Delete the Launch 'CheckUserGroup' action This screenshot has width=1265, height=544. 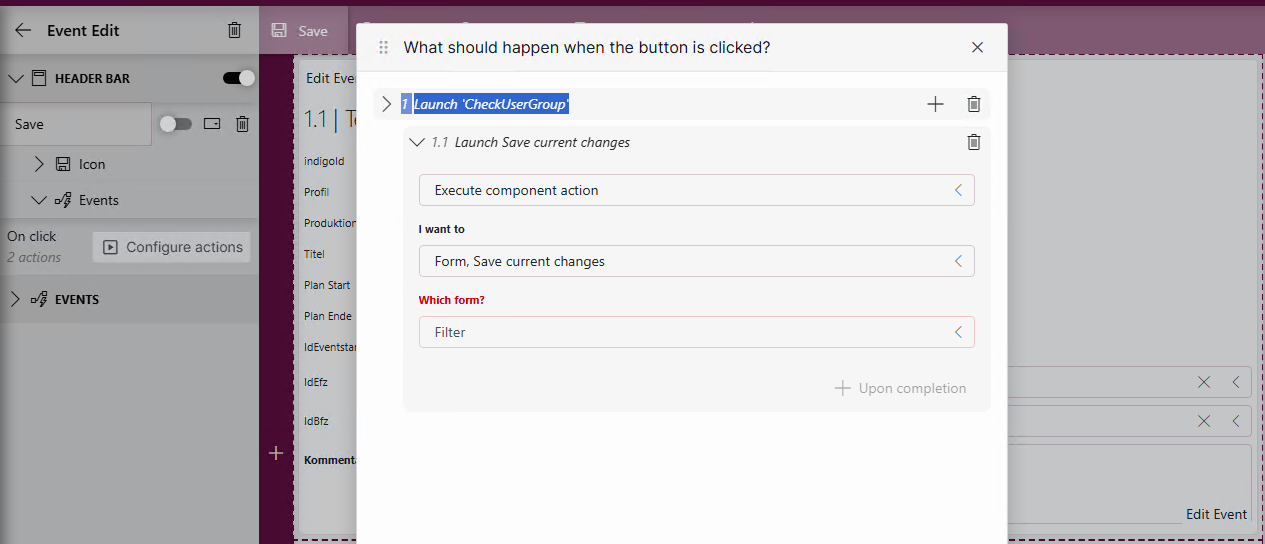(x=973, y=104)
